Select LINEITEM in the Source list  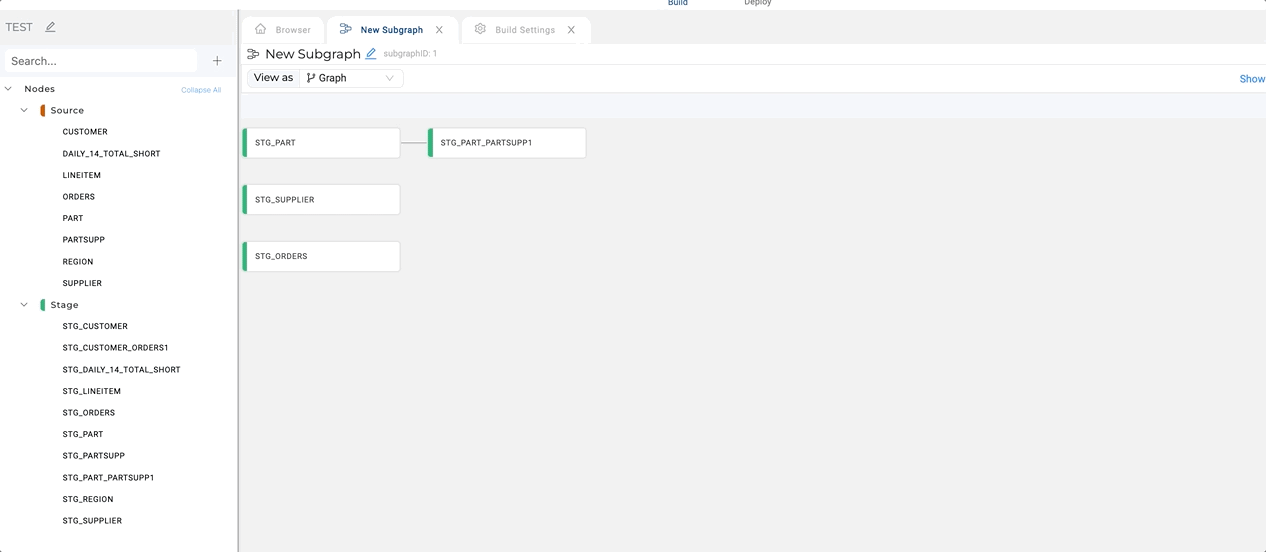point(81,175)
